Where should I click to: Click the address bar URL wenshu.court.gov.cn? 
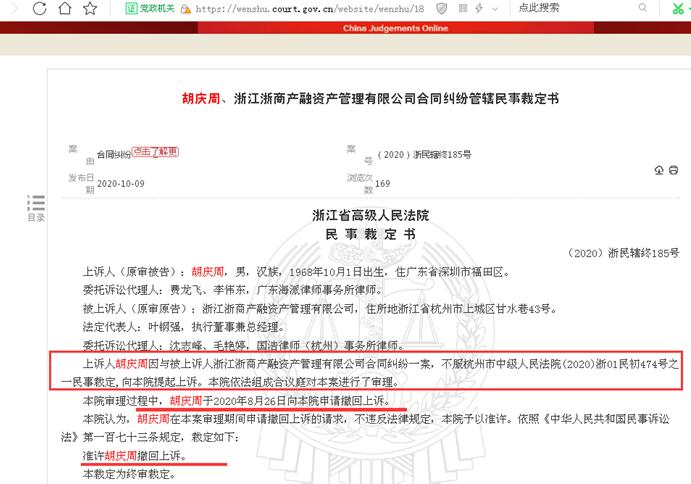310,9
